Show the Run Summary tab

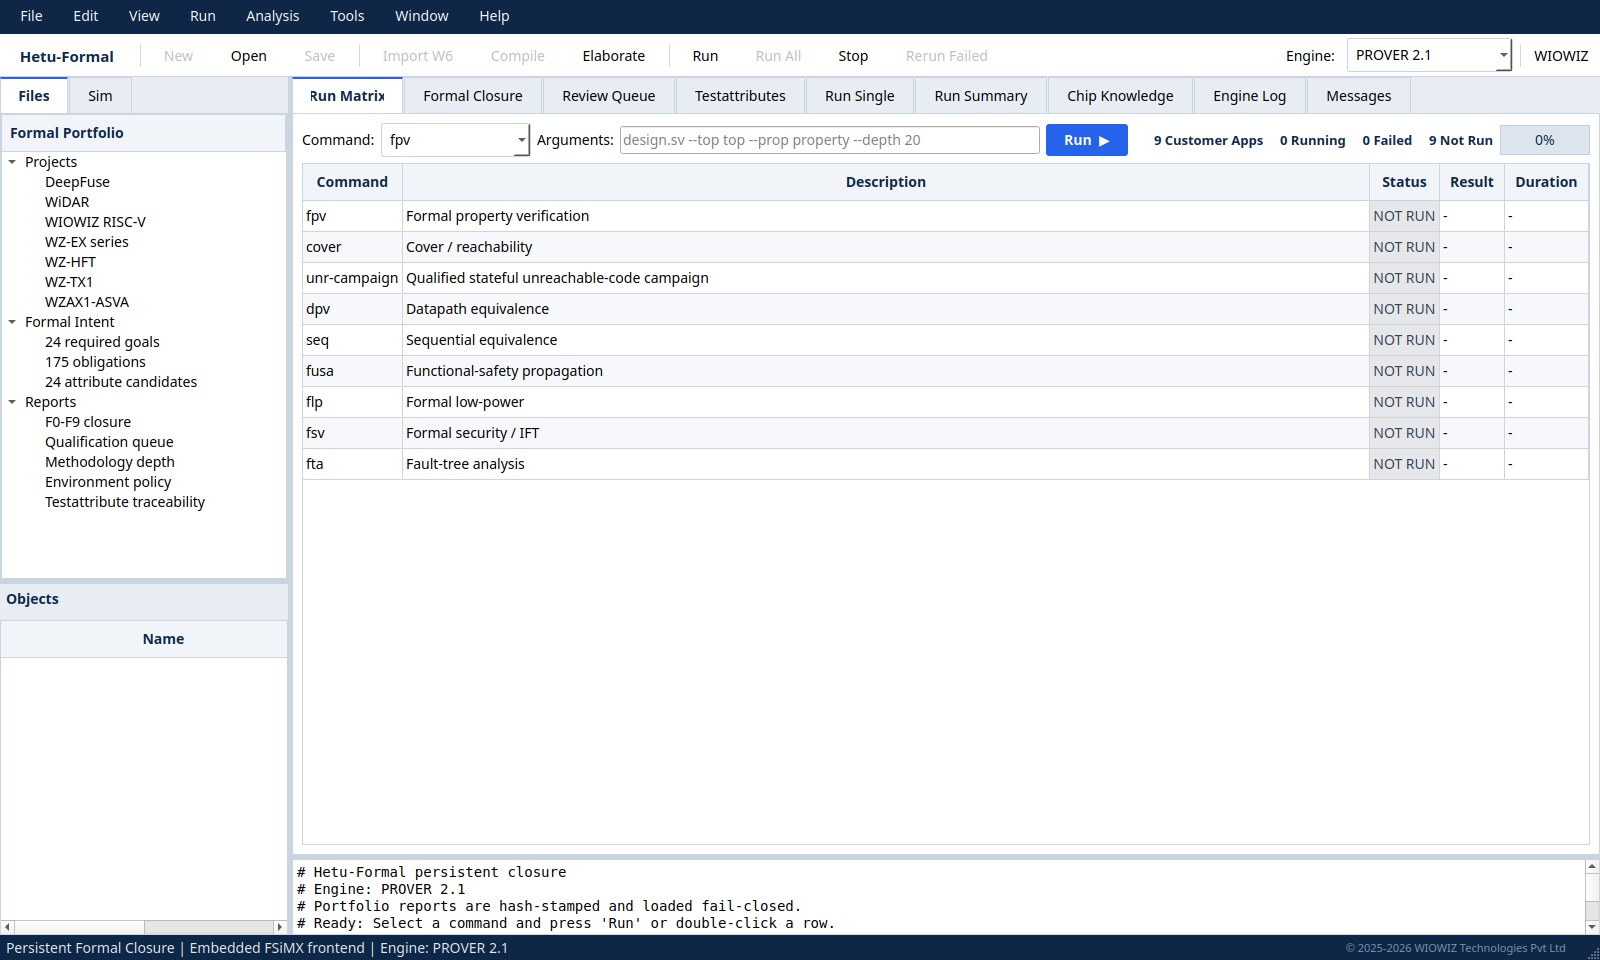(981, 96)
